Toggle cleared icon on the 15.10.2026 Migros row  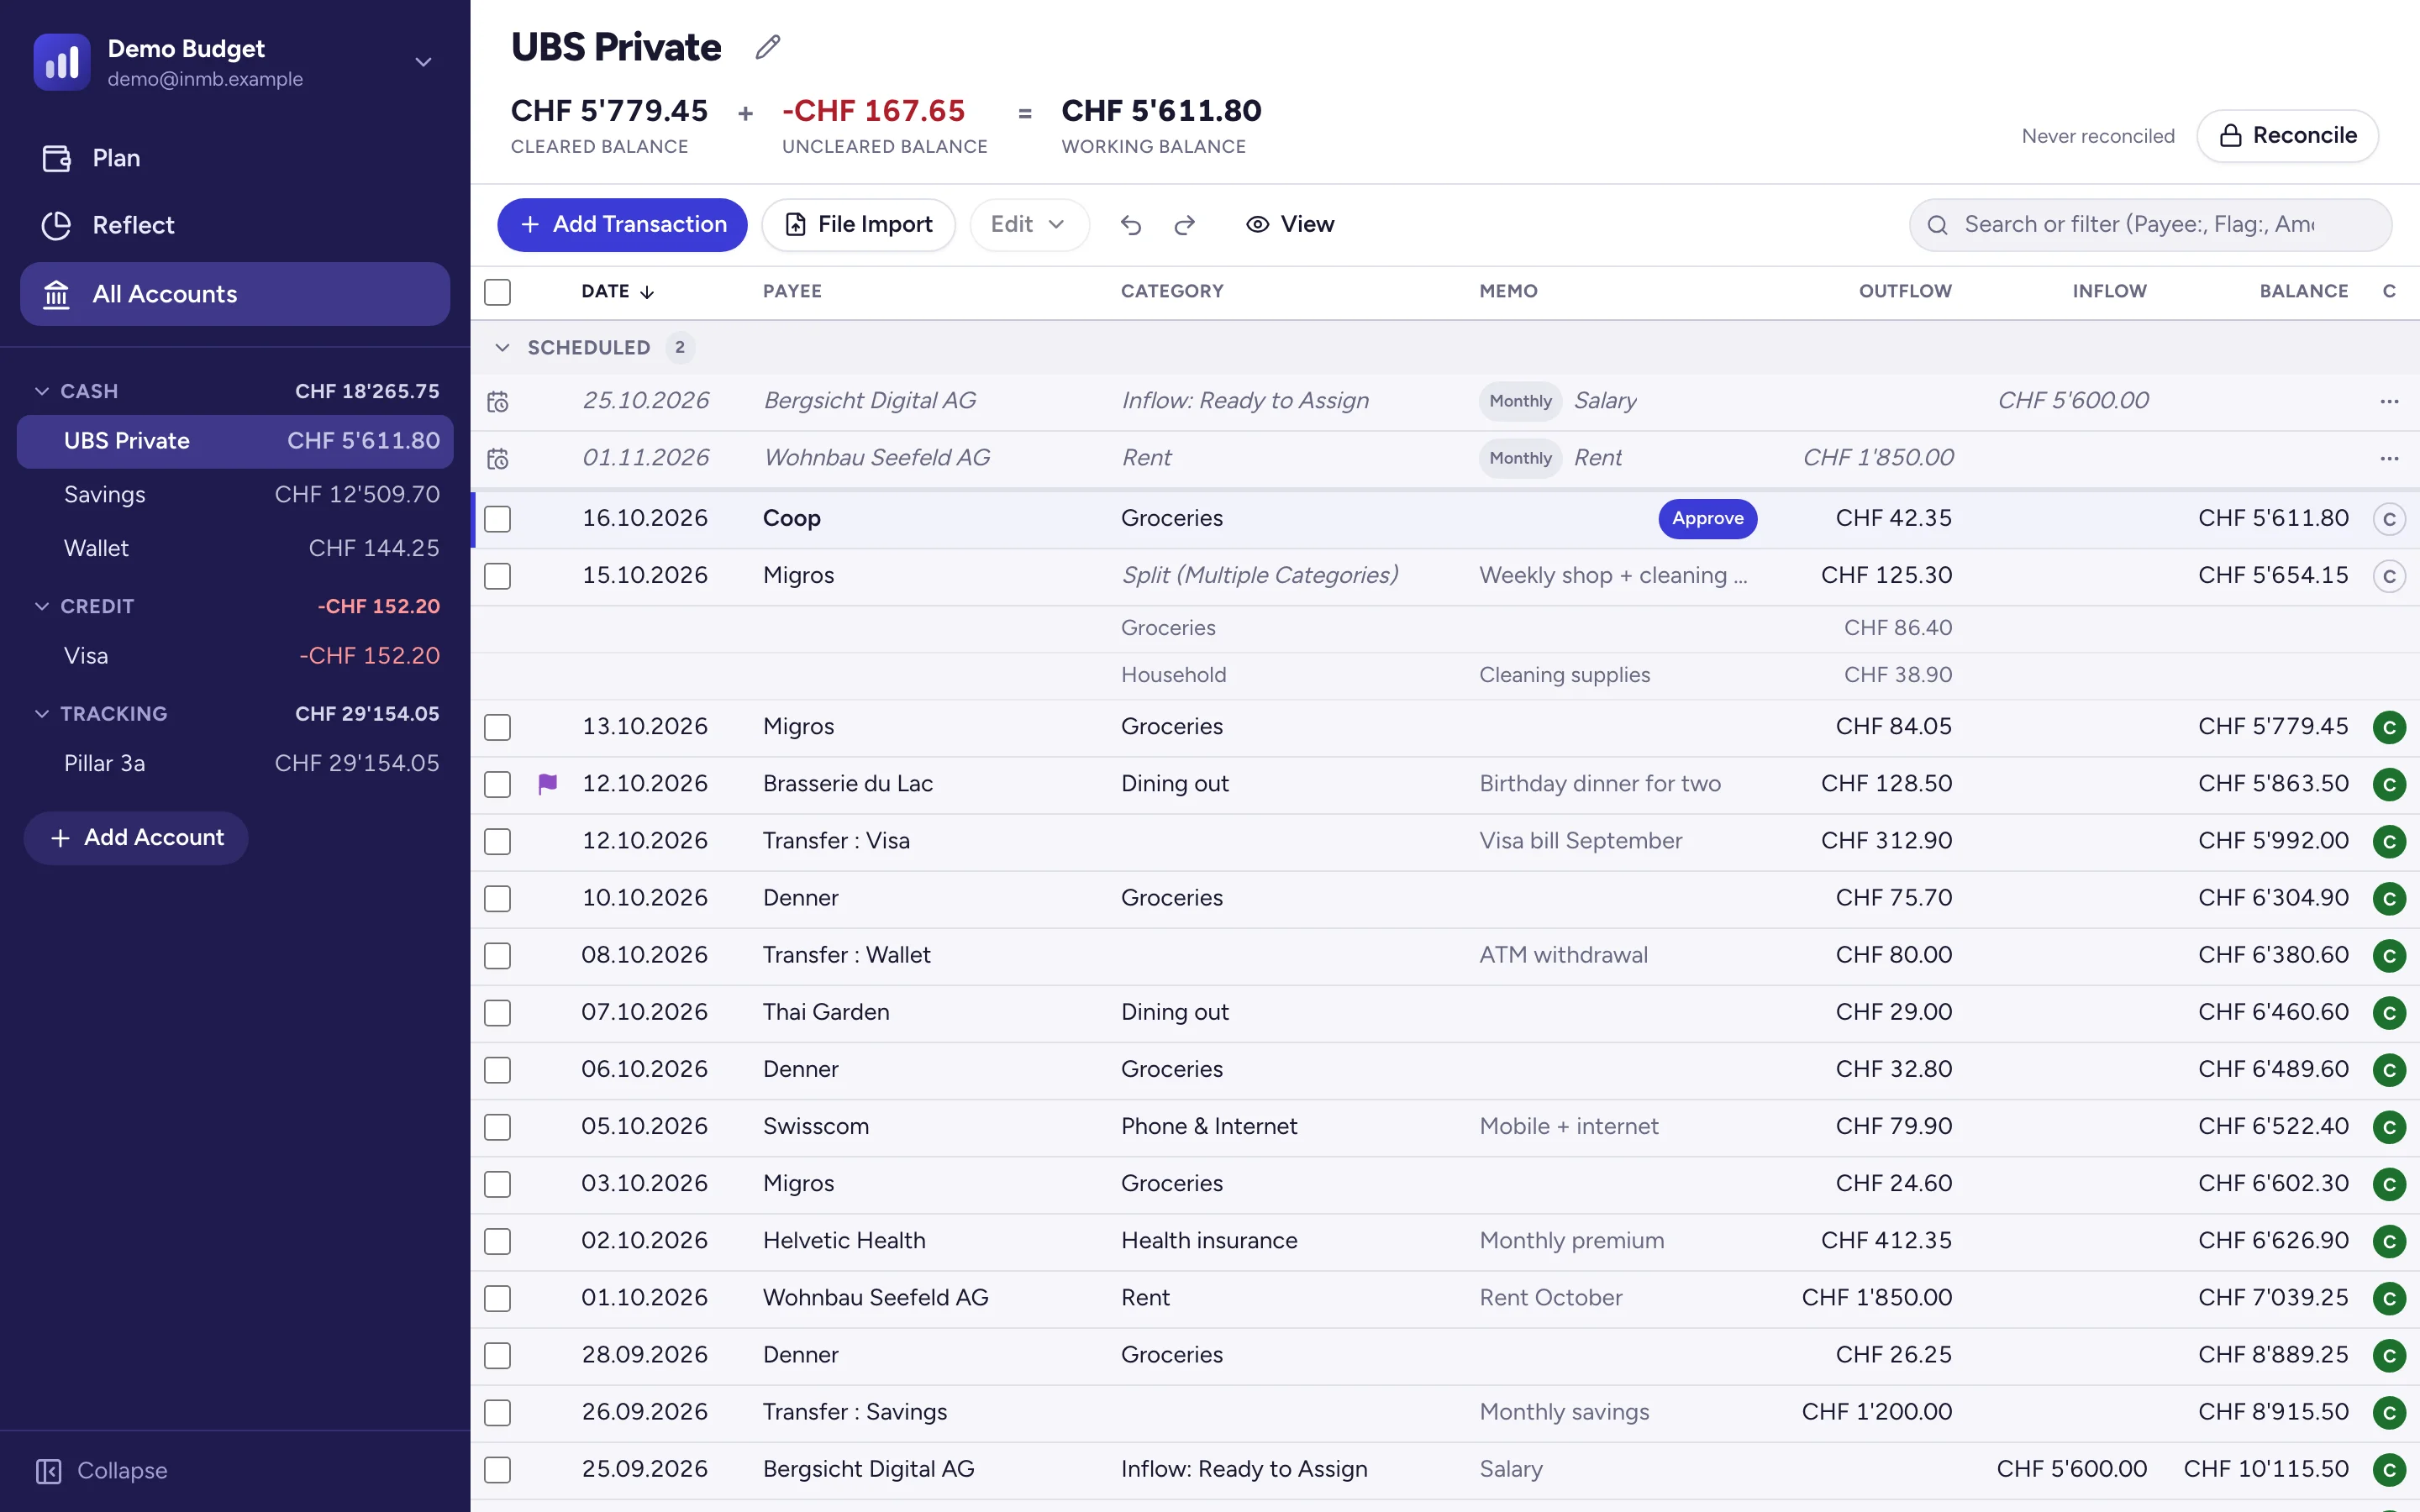pos(2389,576)
